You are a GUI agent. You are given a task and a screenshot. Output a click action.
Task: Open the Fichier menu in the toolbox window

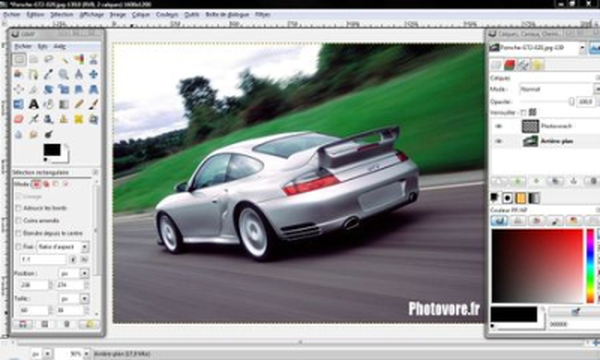(23, 46)
